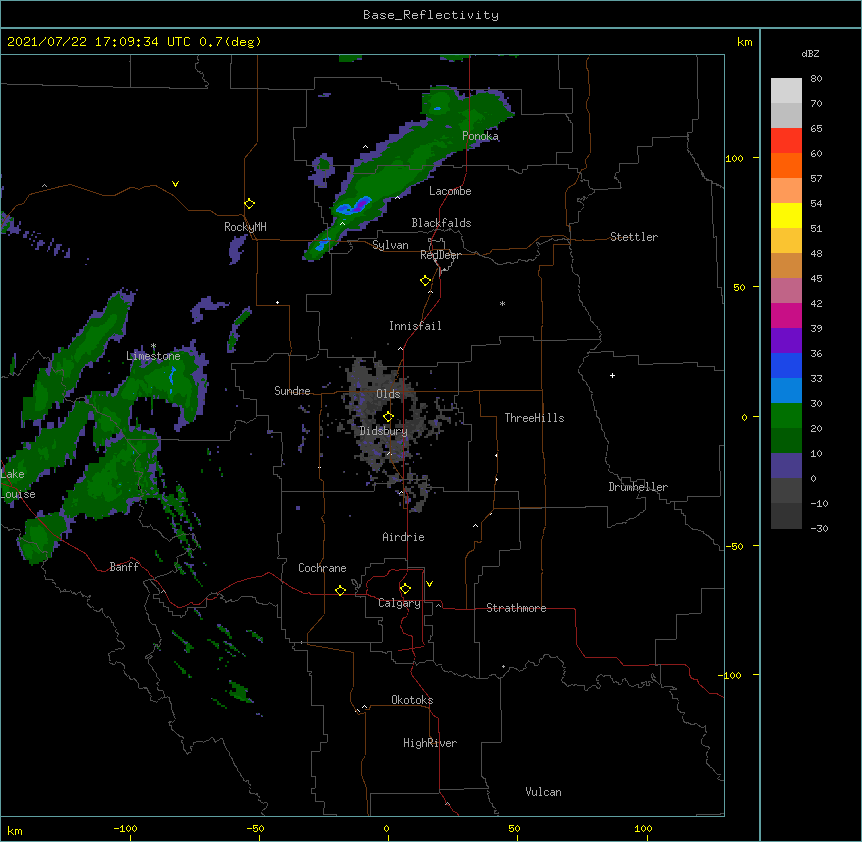Click the Okotoks city label
This screenshot has height=842, width=862.
point(412,700)
